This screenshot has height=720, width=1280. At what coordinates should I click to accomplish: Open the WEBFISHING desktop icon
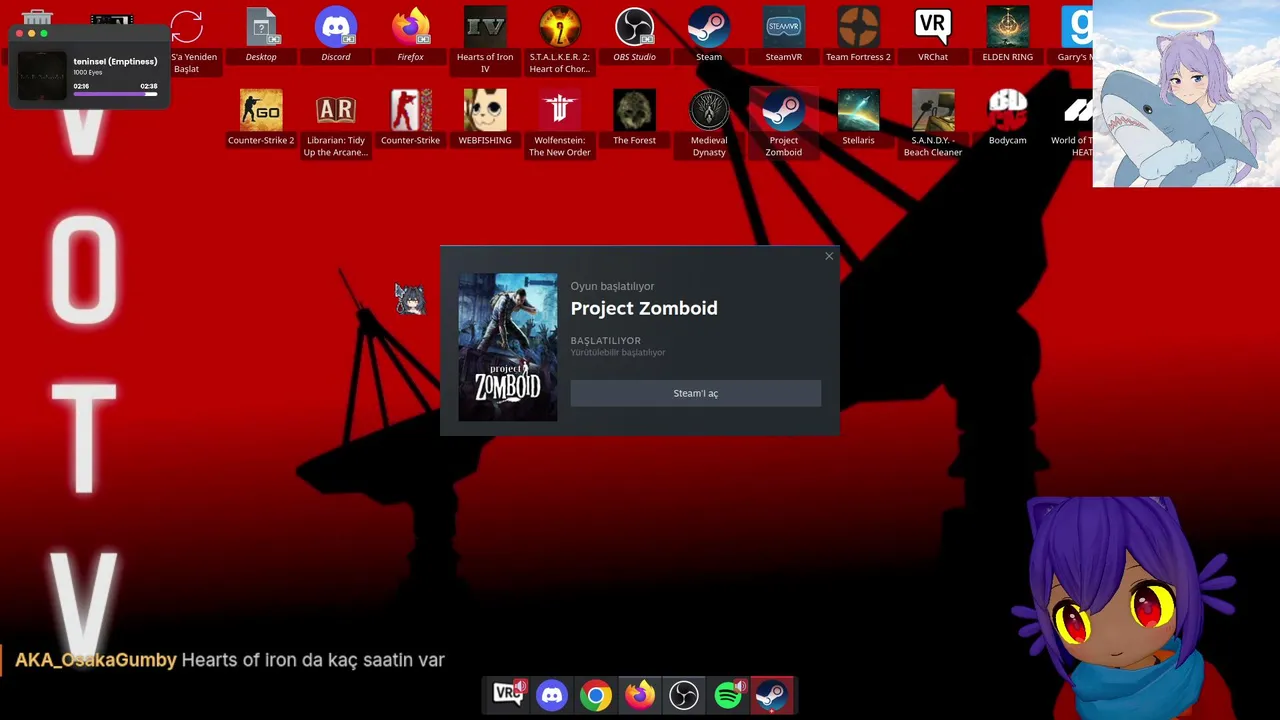point(485,118)
